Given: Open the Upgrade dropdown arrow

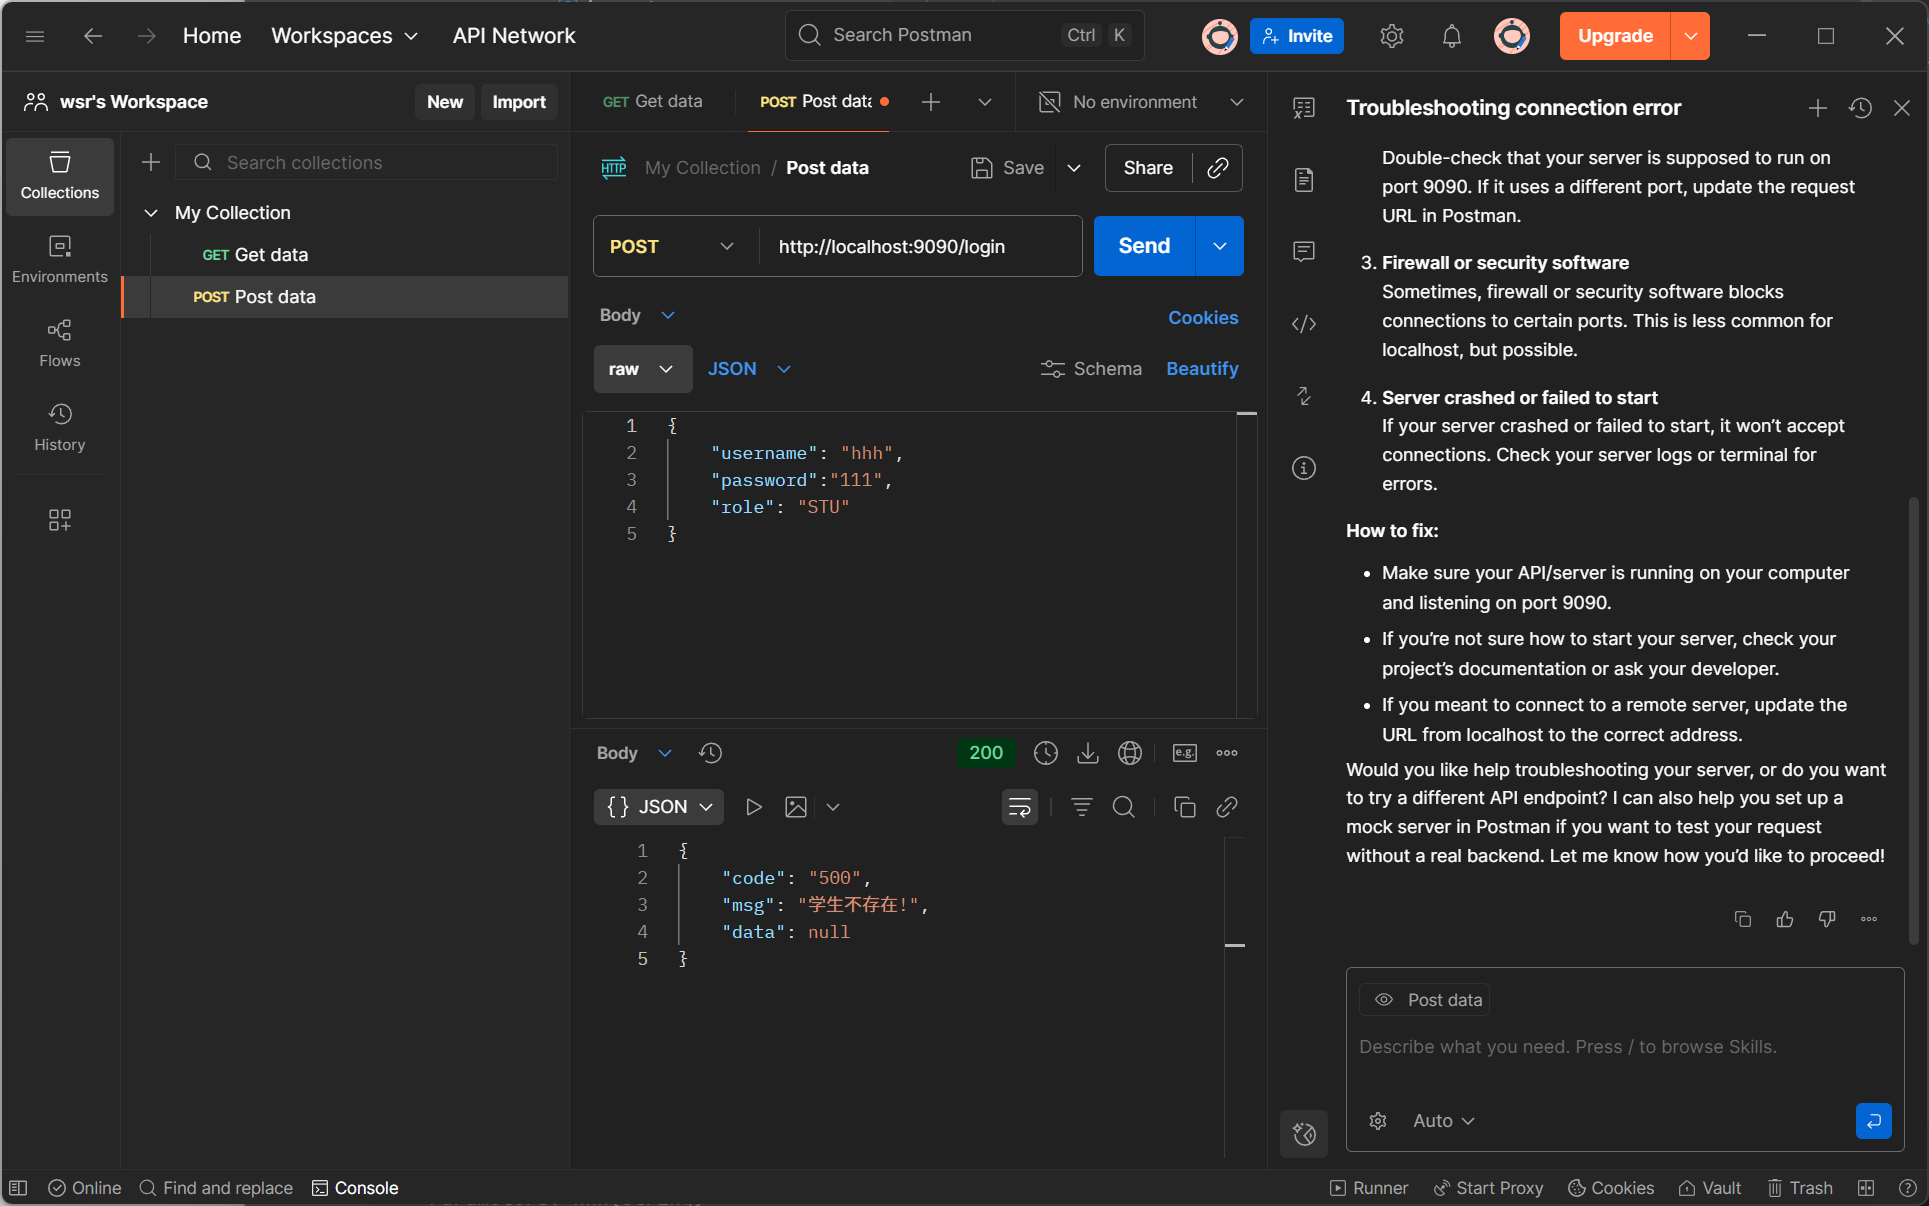Looking at the screenshot, I should click(x=1690, y=36).
